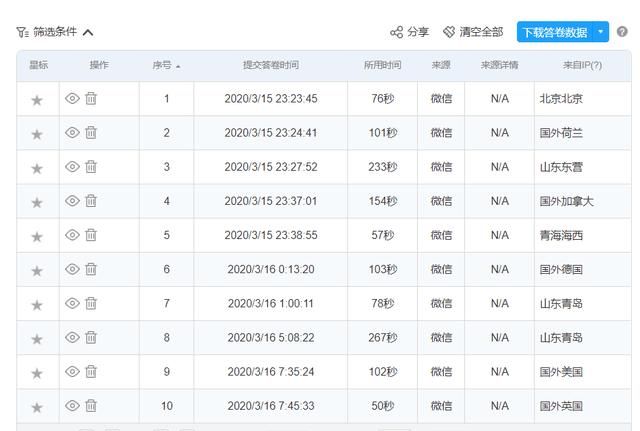Toggle star for row 5 response
Image resolution: width=640 pixels, height=431 pixels.
(37, 236)
